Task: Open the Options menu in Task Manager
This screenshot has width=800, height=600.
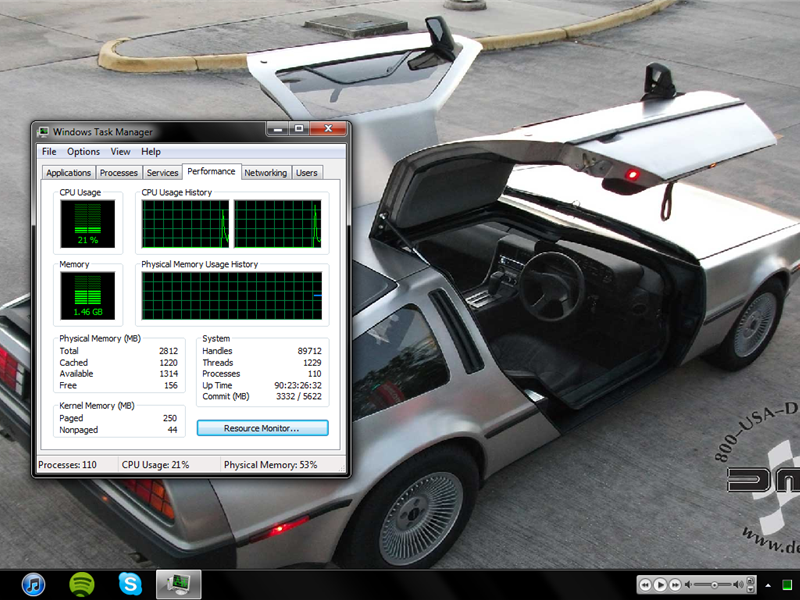Action: click(x=83, y=151)
